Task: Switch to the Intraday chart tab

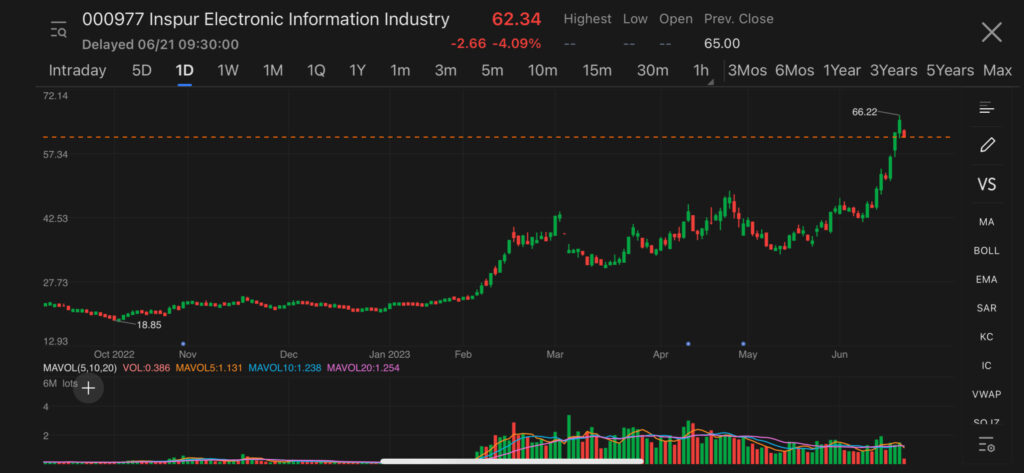Action: 78,71
